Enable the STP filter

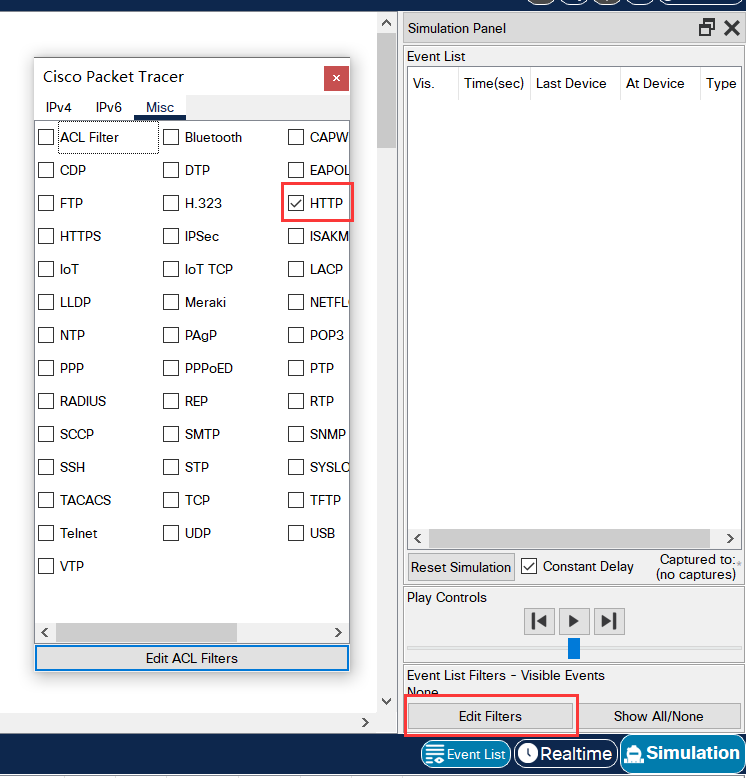171,467
